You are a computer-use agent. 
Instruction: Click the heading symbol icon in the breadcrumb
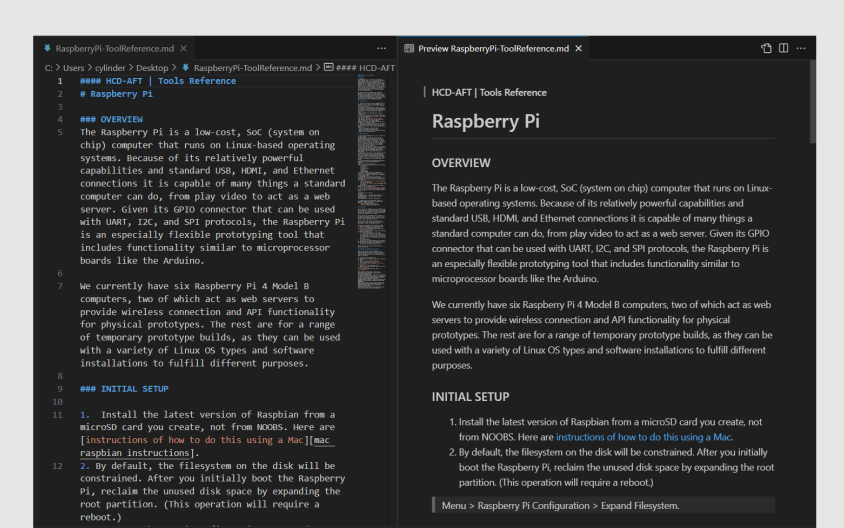[x=328, y=68]
